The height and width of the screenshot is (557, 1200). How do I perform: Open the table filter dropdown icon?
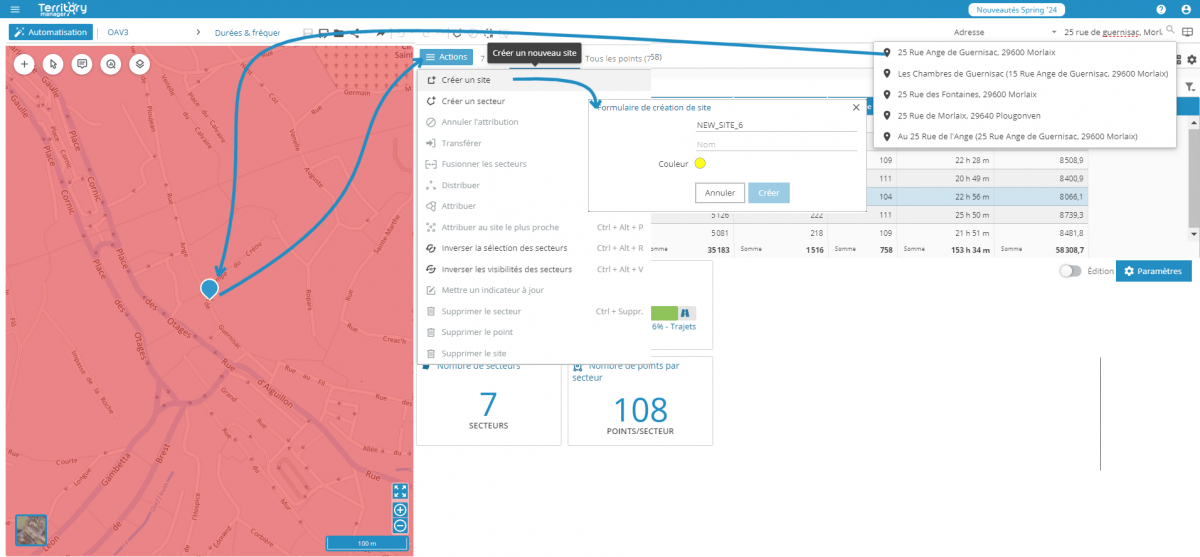[1189, 88]
